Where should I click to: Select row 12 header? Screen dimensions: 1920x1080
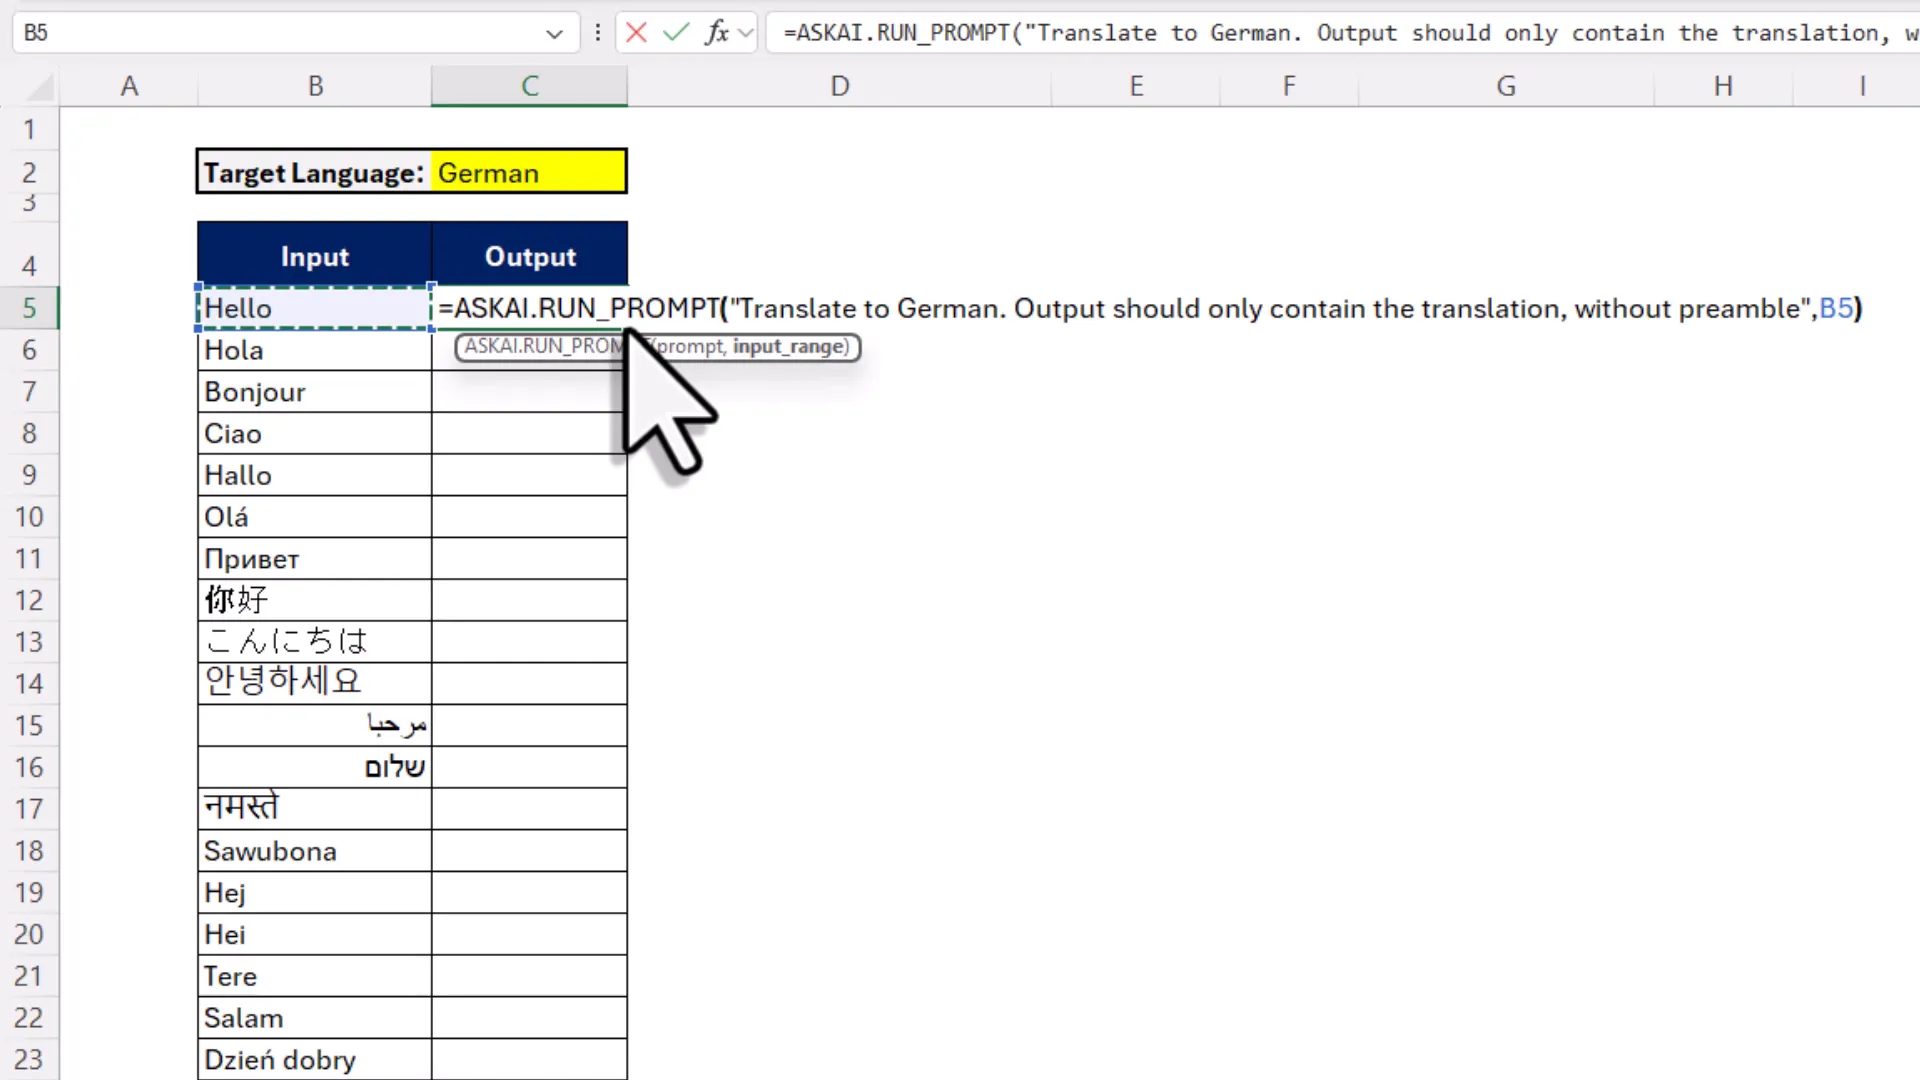pyautogui.click(x=29, y=600)
